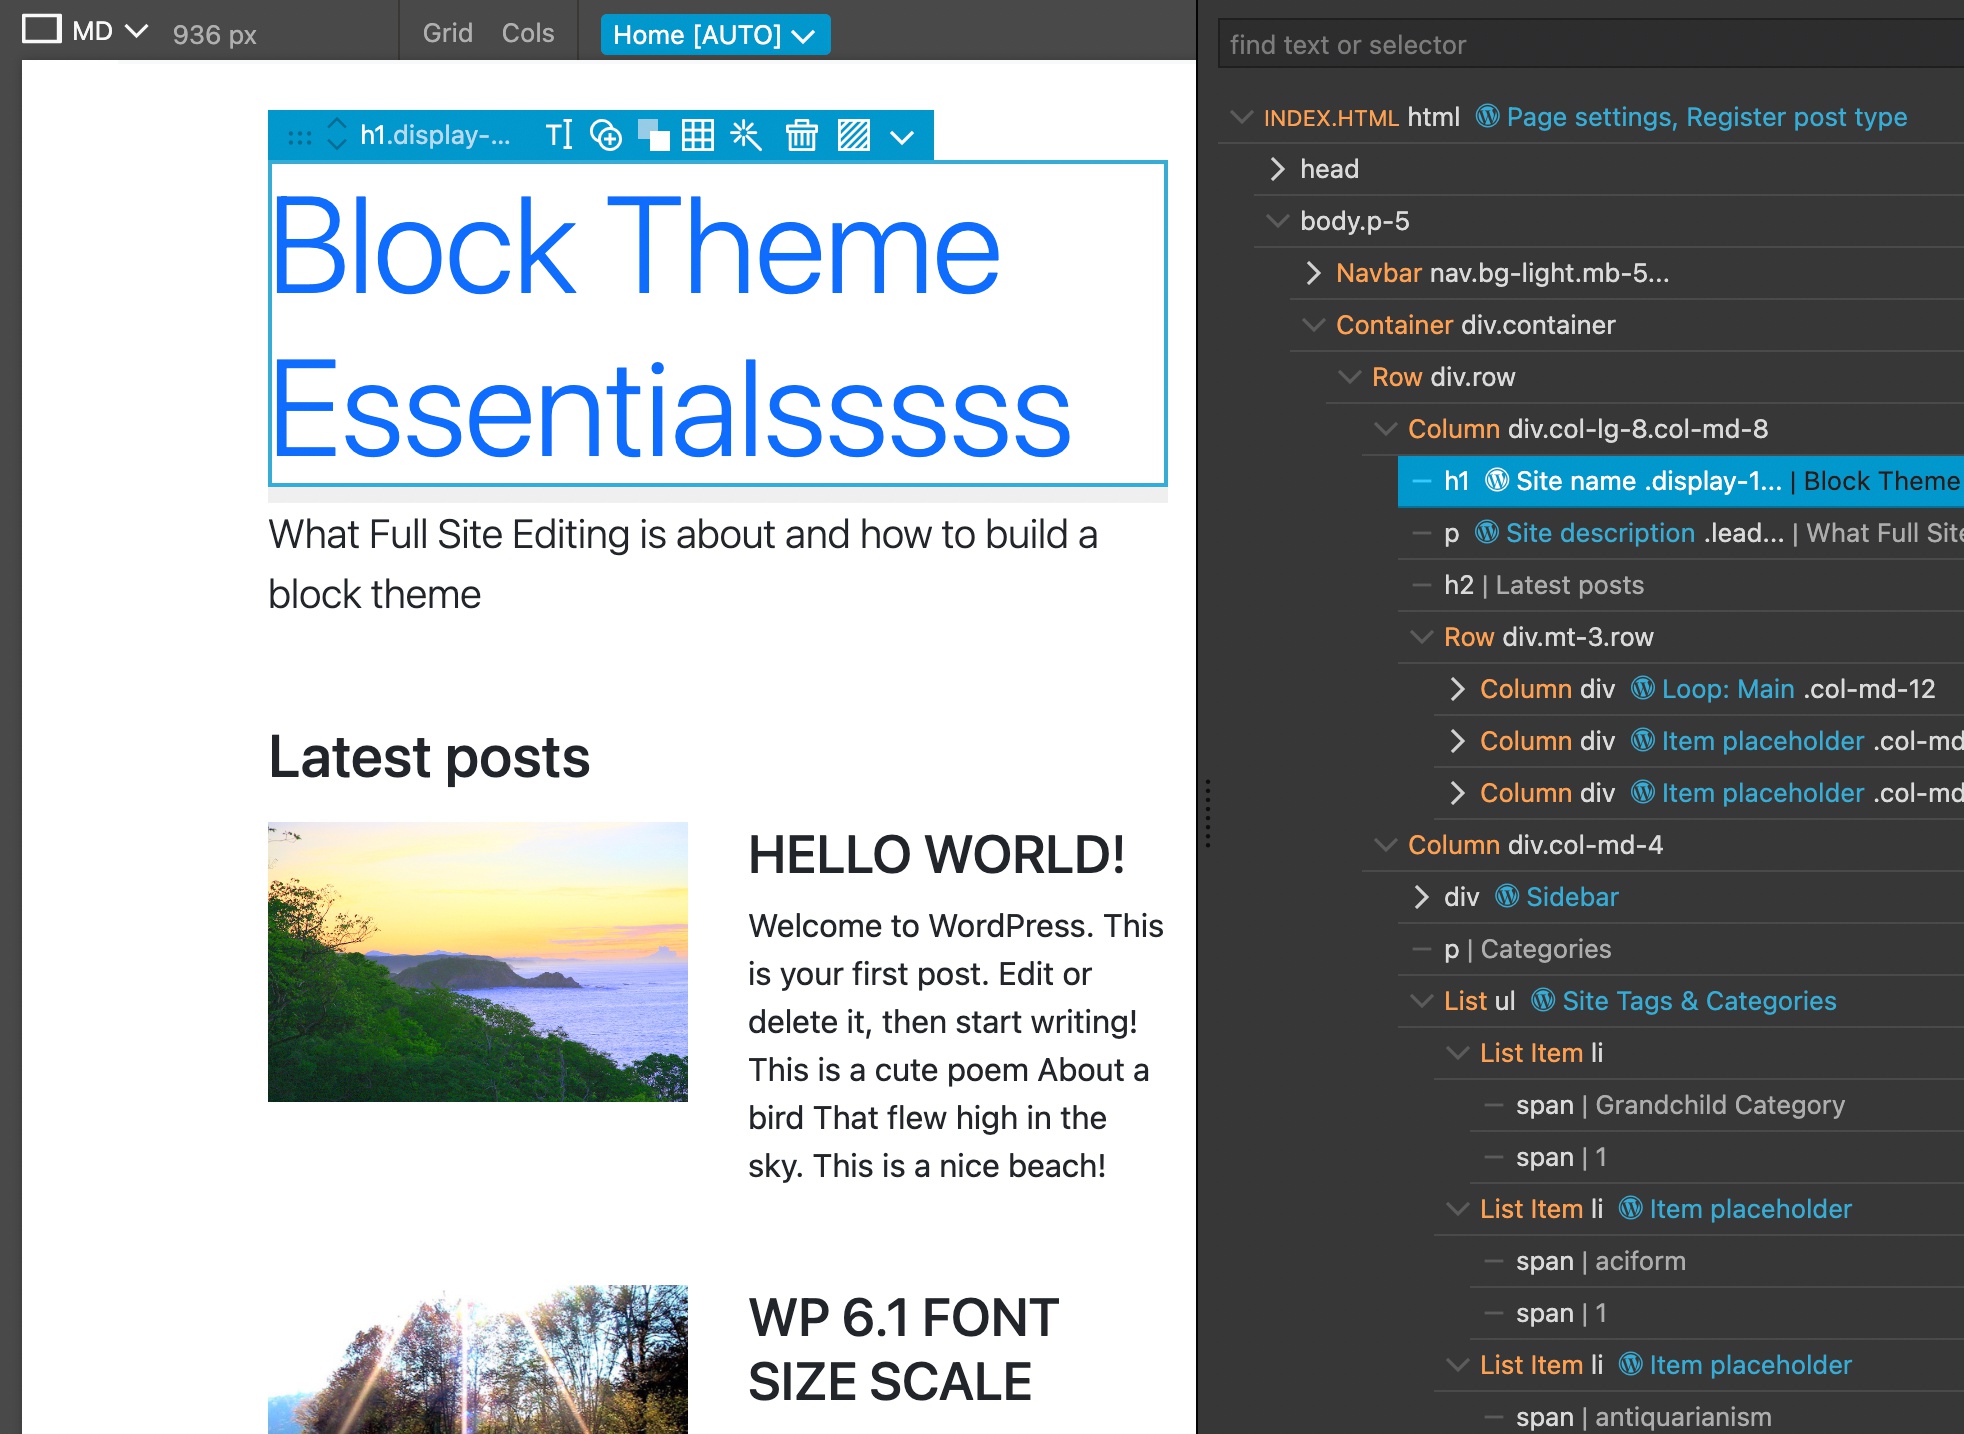Collapse the Column div.col-md-4 node
This screenshot has height=1434, width=1964.
click(1385, 845)
